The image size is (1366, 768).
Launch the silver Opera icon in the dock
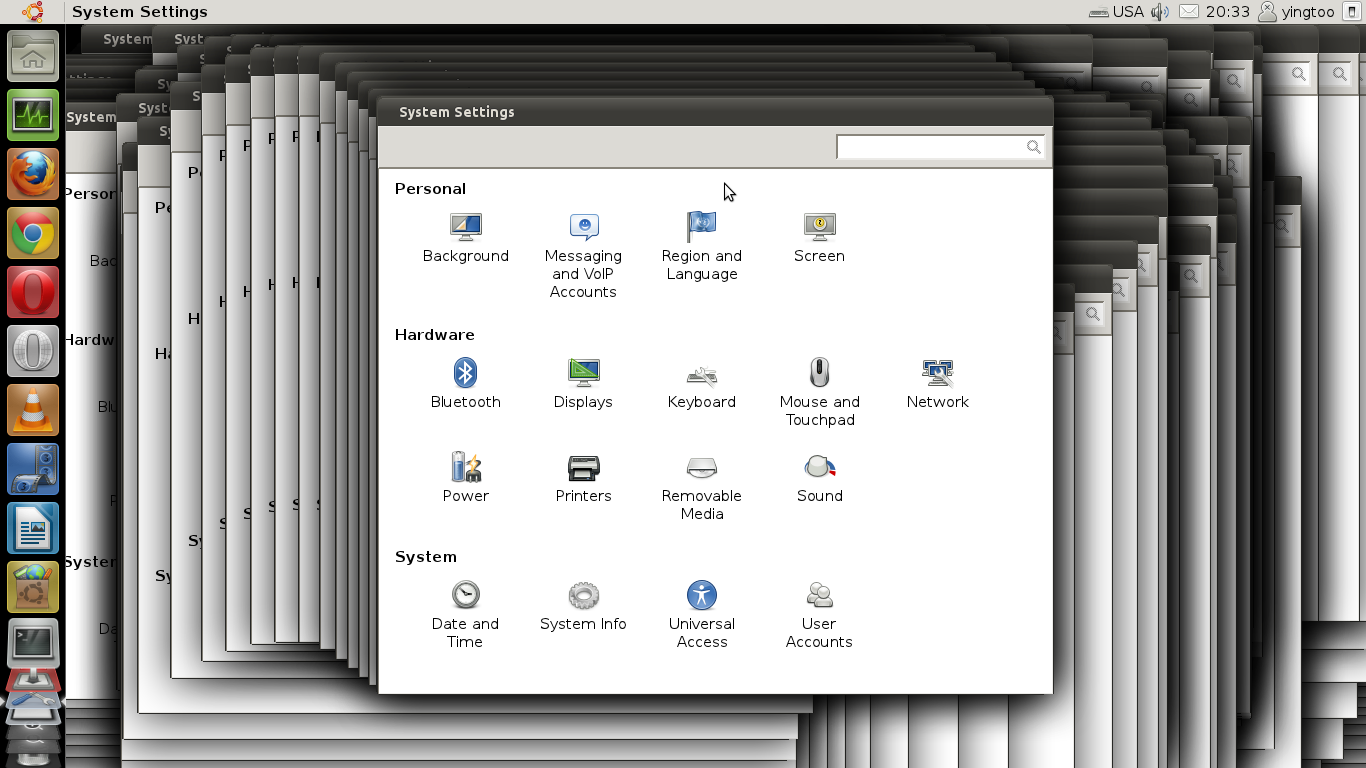[33, 351]
